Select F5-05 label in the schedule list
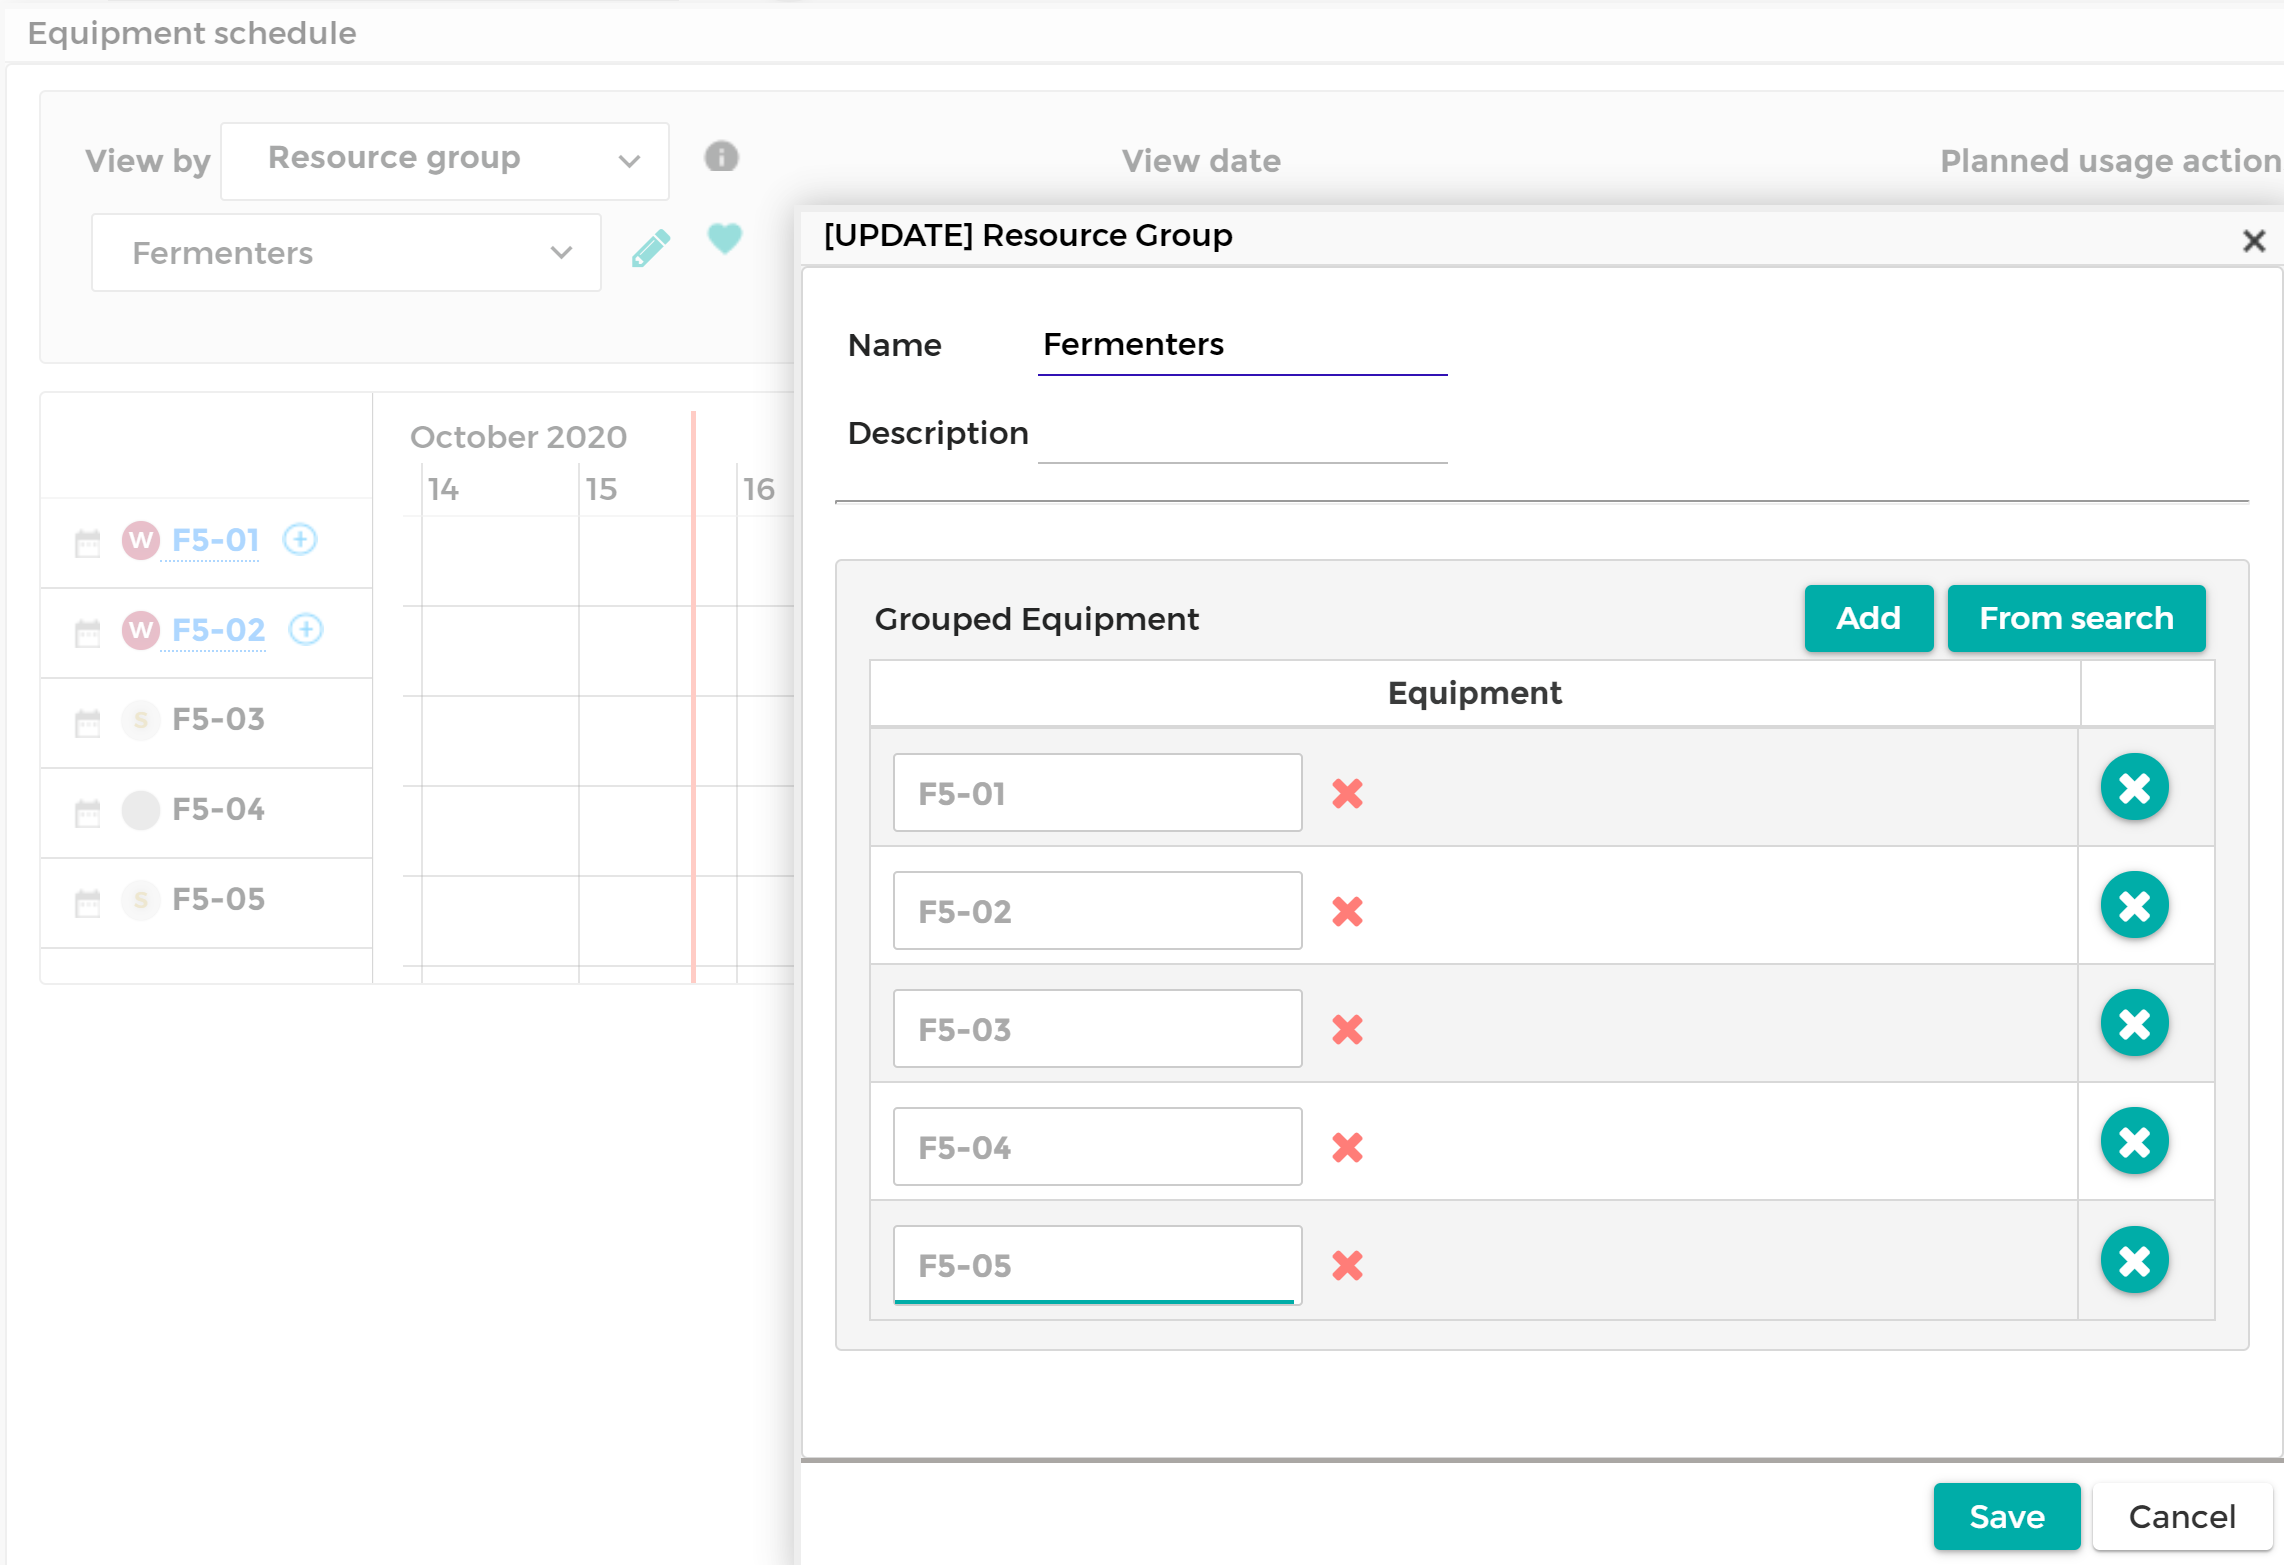Screen dimensions: 2284x1565 point(218,899)
